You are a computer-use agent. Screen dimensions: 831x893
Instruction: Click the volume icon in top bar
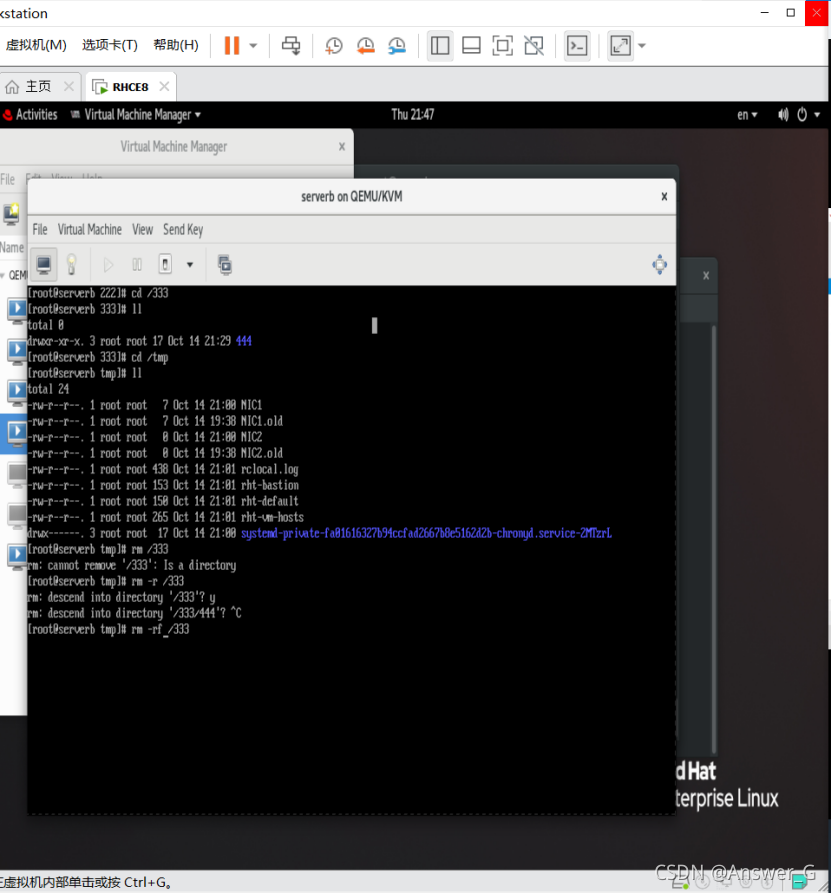[x=783, y=115]
